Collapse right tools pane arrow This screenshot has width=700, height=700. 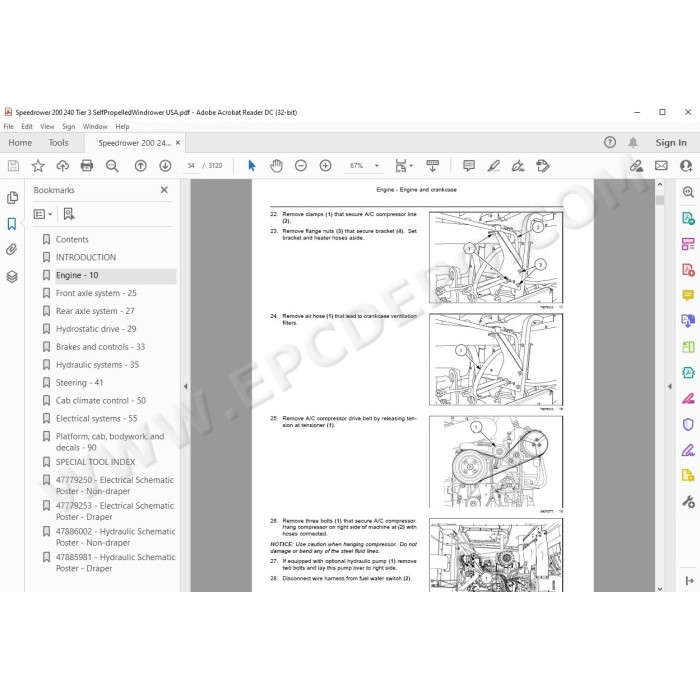coord(670,387)
